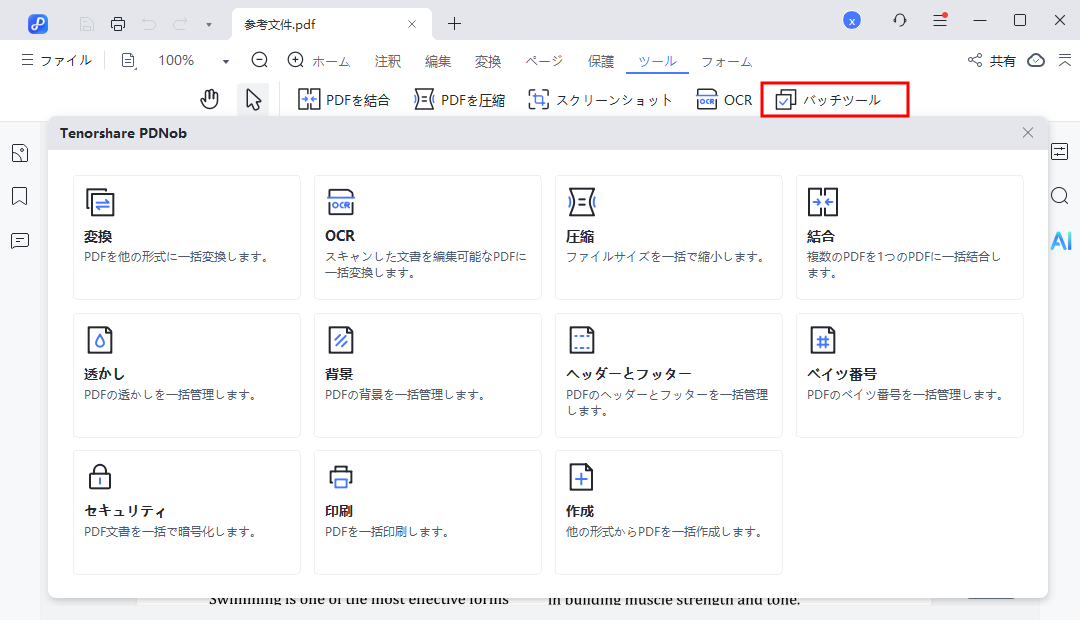This screenshot has height=620, width=1080.
Task: Select the 変換 batch conversion tile
Action: (186, 237)
